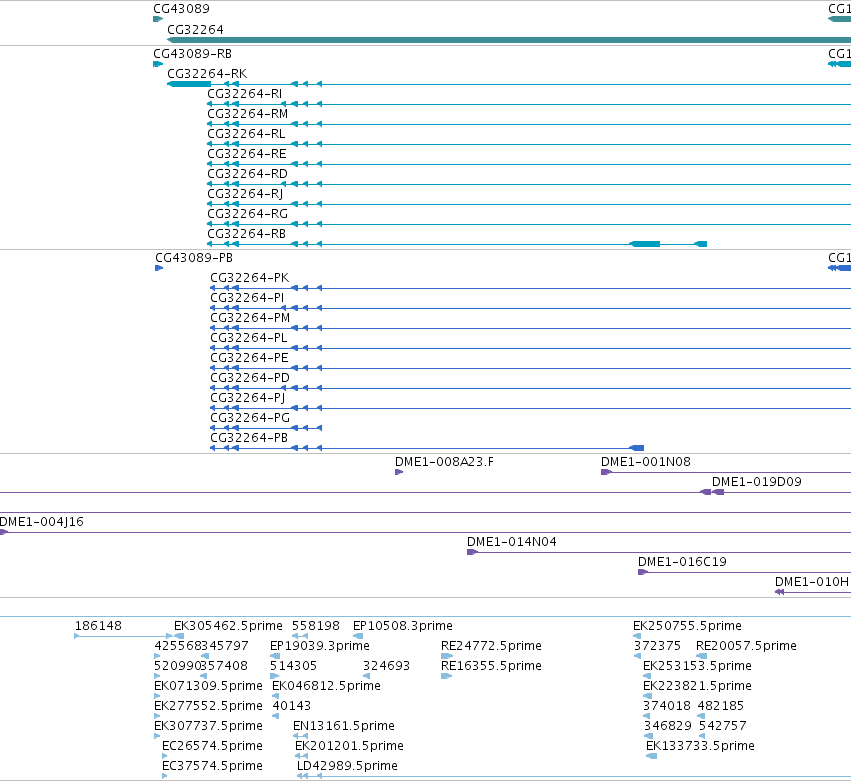Select EST 374018
851x781 pixels.
(667, 706)
